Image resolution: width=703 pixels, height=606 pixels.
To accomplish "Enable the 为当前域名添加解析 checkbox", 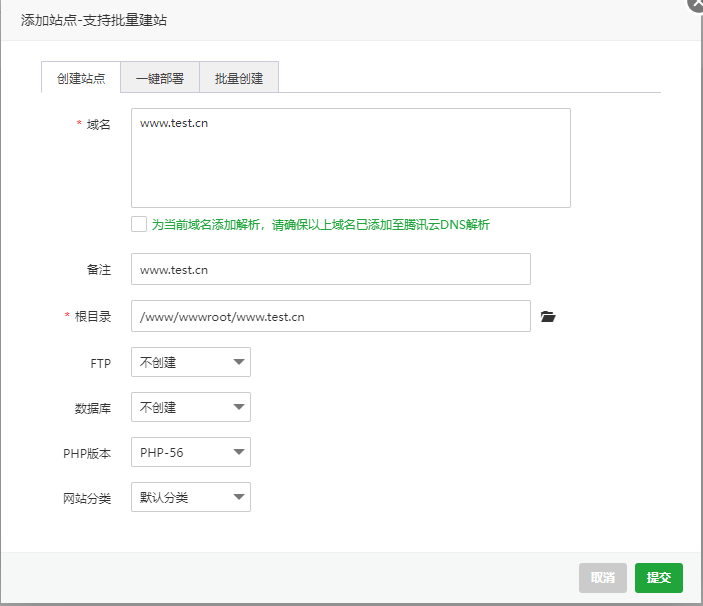I will [x=139, y=224].
